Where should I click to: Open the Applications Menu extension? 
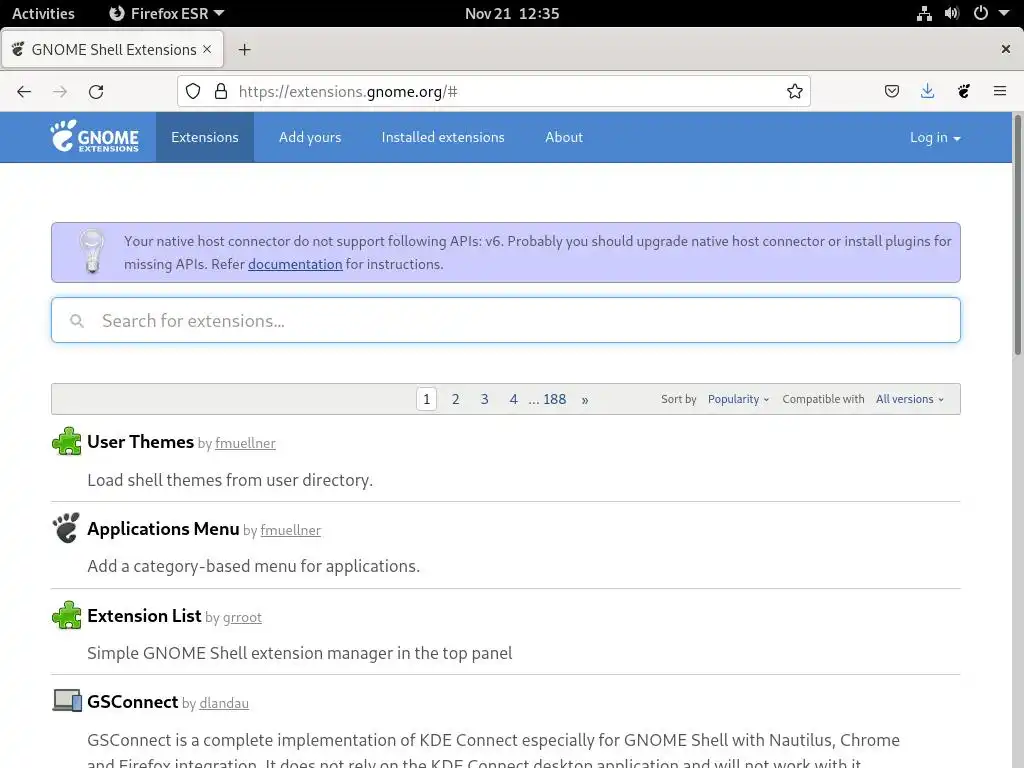163,528
